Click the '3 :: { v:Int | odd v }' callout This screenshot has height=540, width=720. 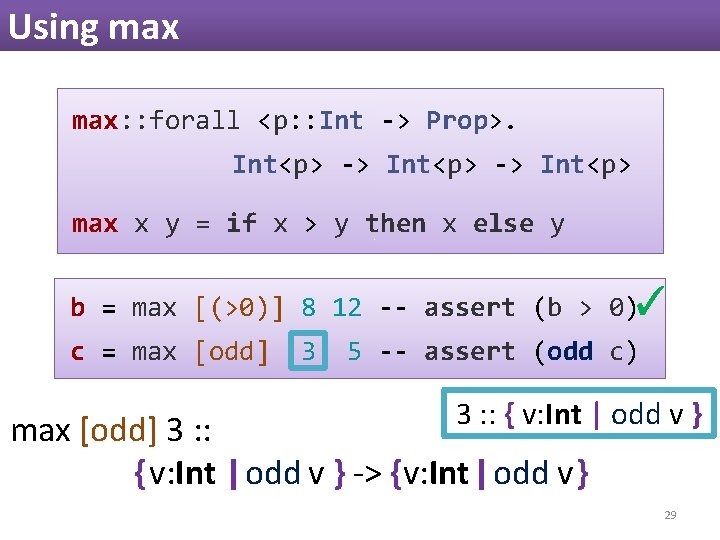pyautogui.click(x=579, y=413)
